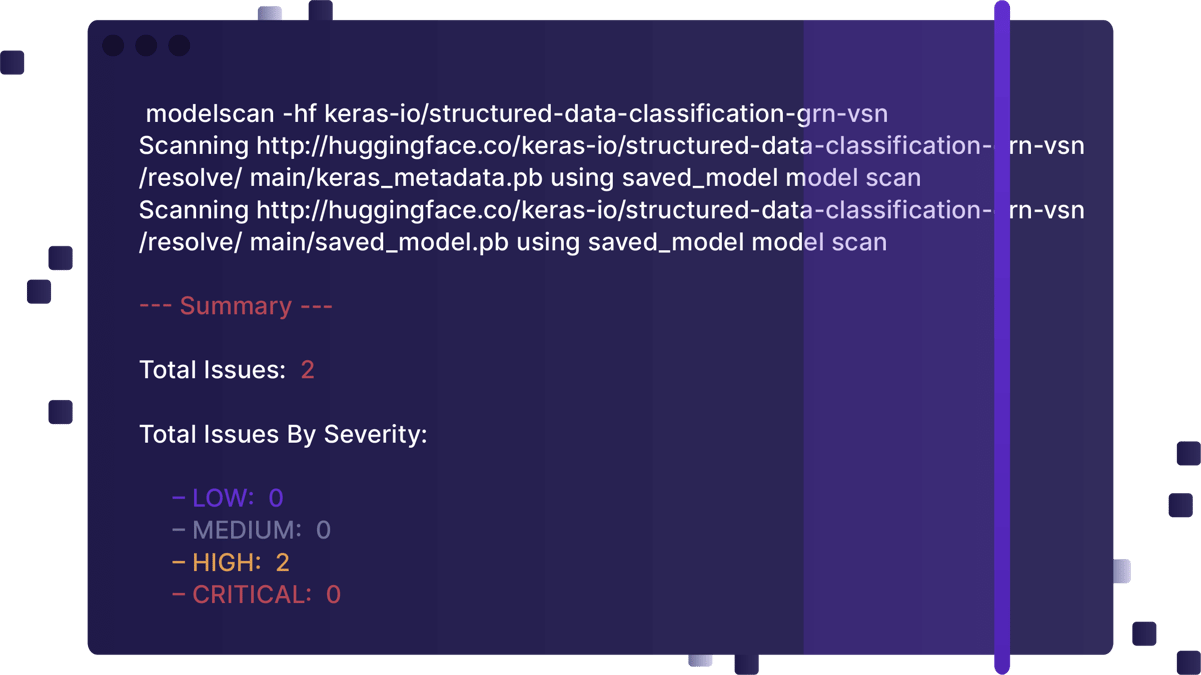Click the third window dot in title bar

pyautogui.click(x=179, y=46)
